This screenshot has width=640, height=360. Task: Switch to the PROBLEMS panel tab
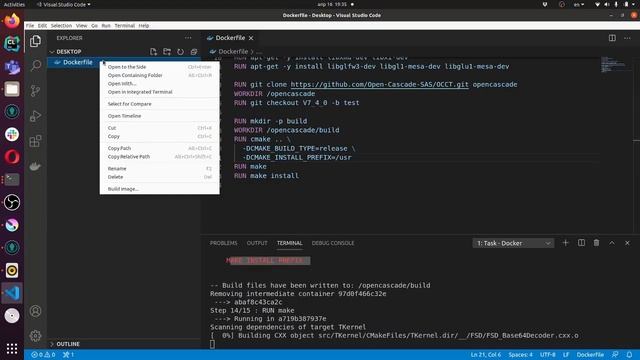[223, 243]
